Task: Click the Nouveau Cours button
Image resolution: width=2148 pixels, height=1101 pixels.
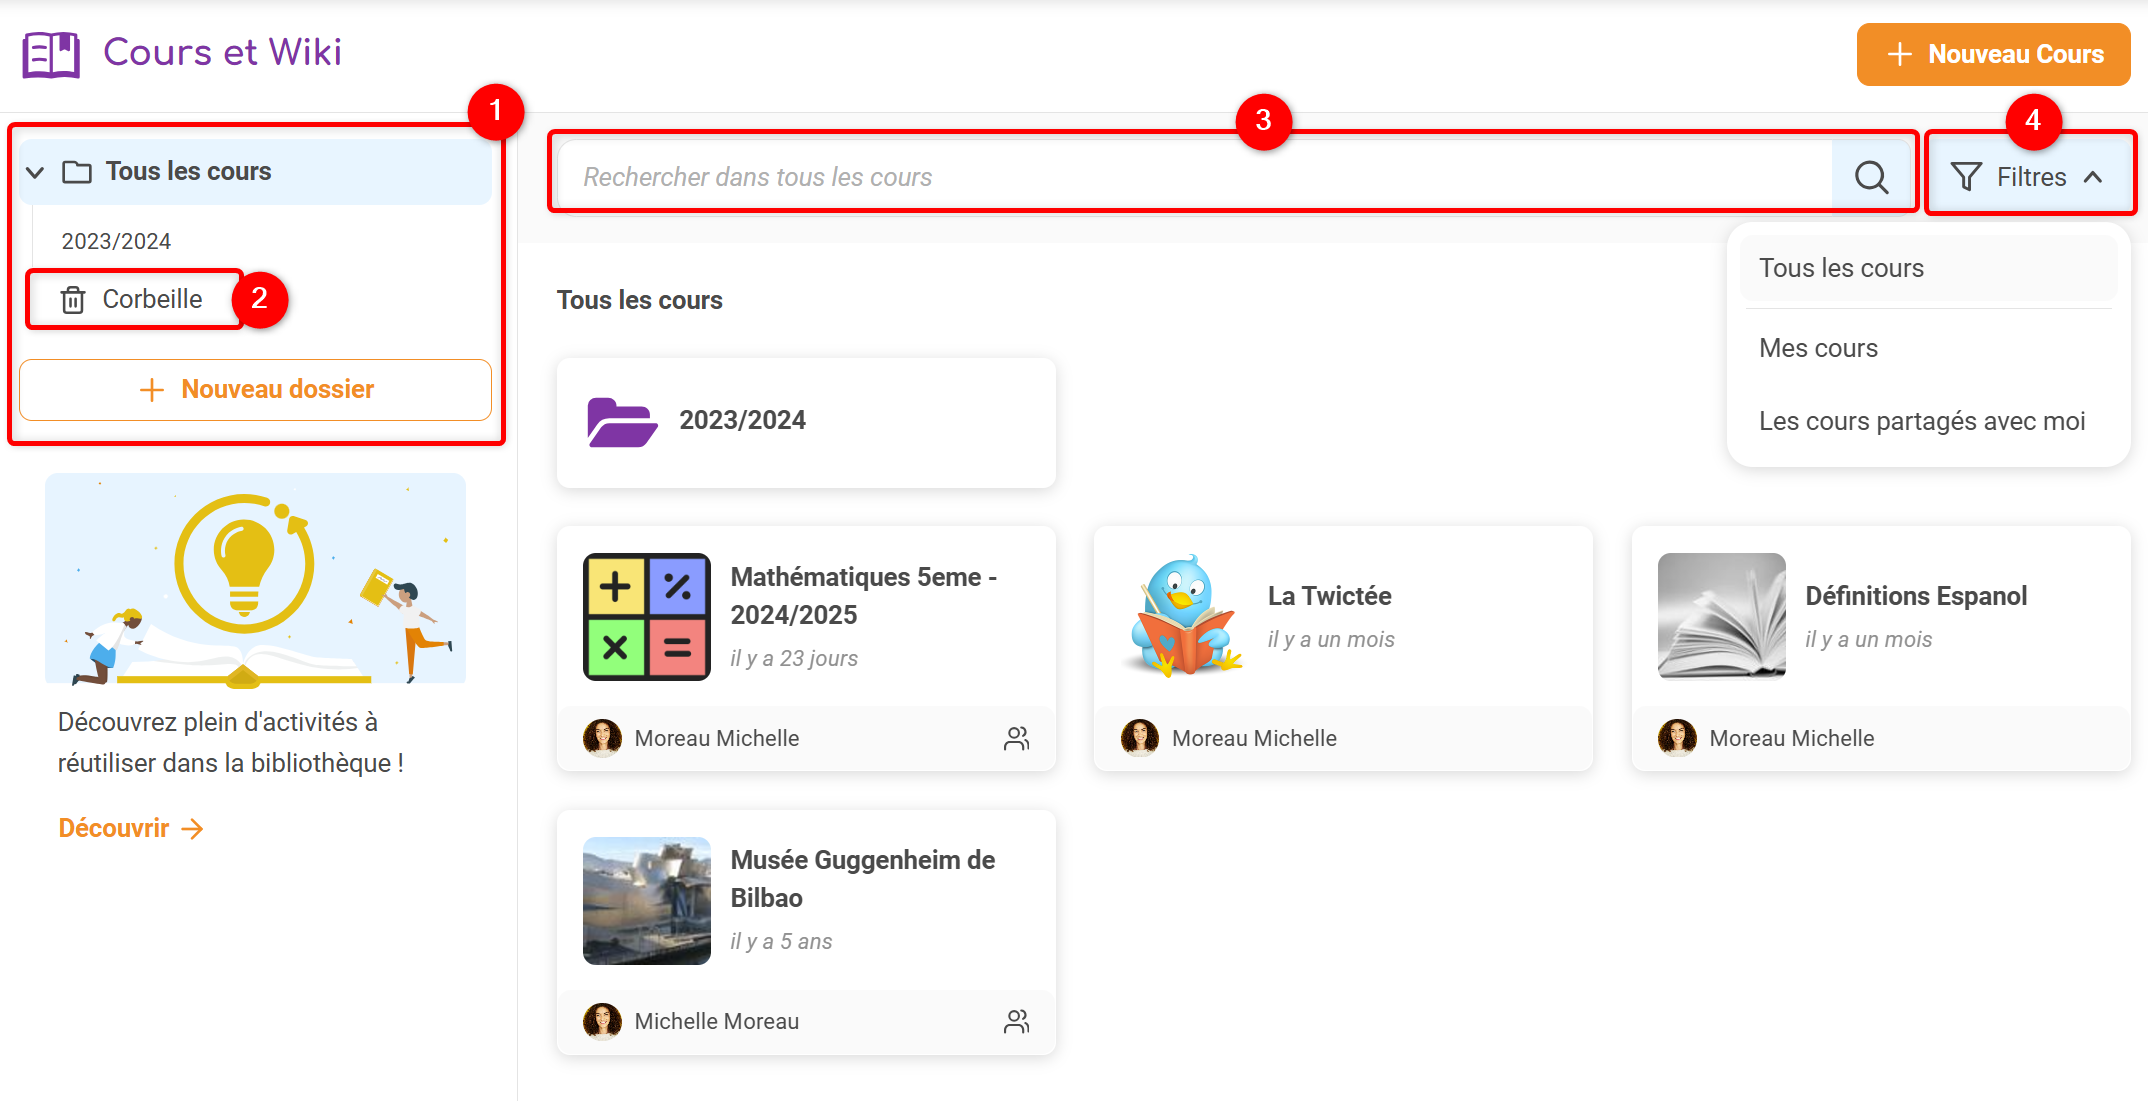Action: click(x=1993, y=54)
